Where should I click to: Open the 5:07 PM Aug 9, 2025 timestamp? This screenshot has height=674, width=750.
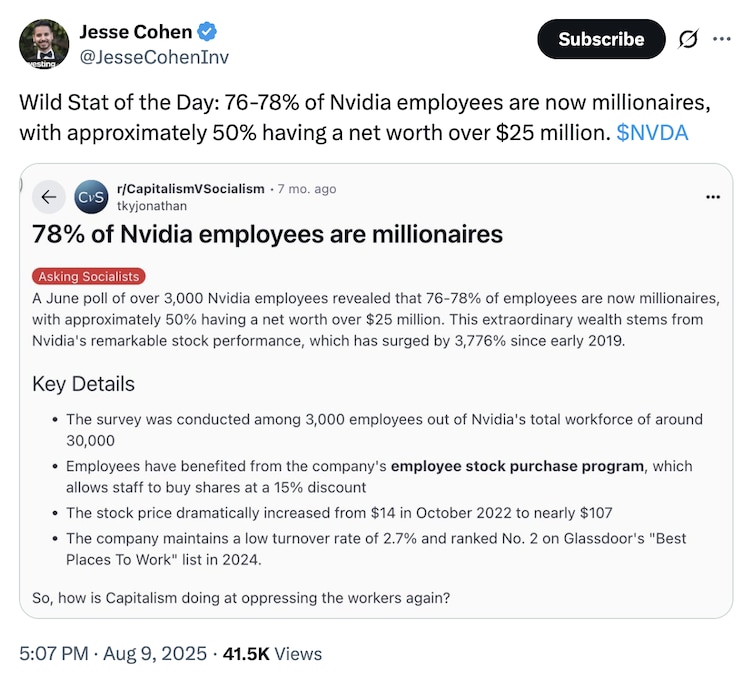(113, 653)
